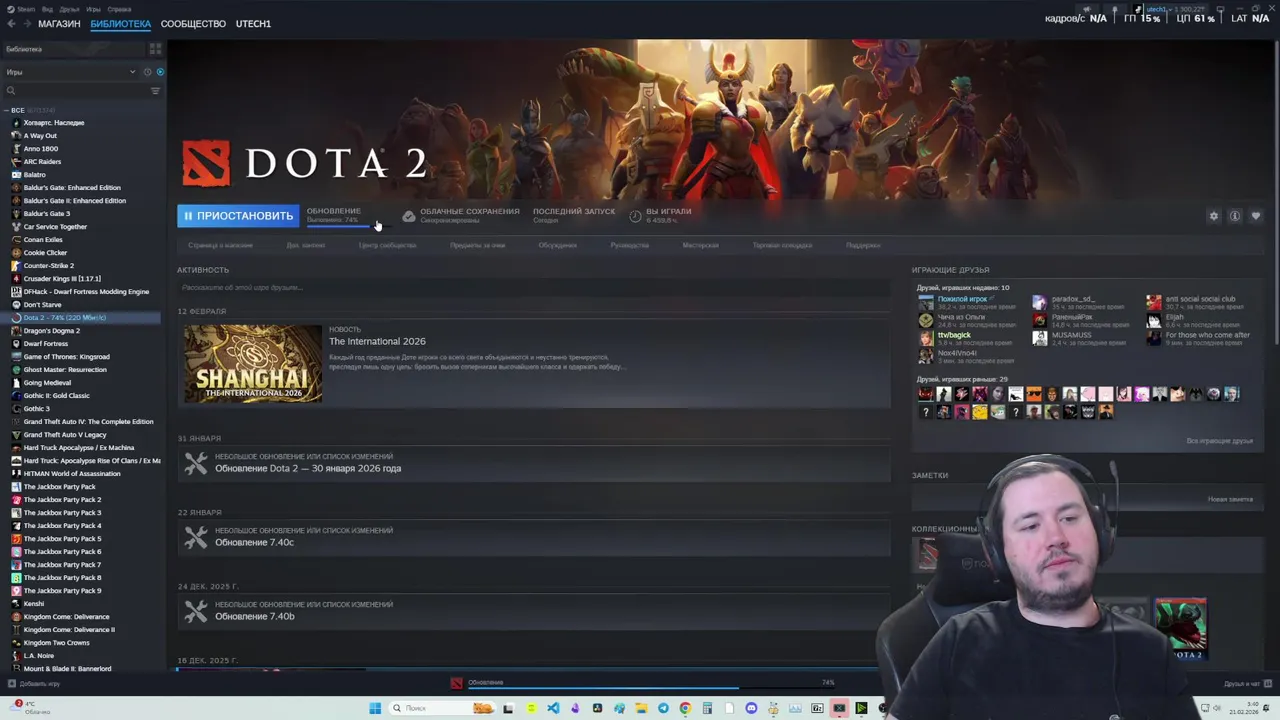Screen dimensions: 1280x720
Task: Open The International 2026 news thumbnail
Action: point(253,363)
